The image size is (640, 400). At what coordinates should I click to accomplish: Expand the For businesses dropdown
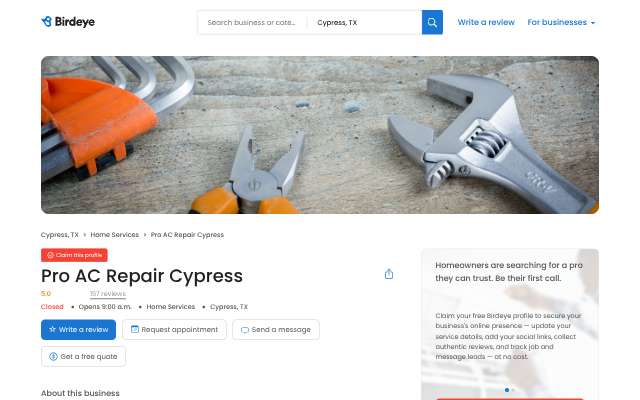(x=561, y=22)
